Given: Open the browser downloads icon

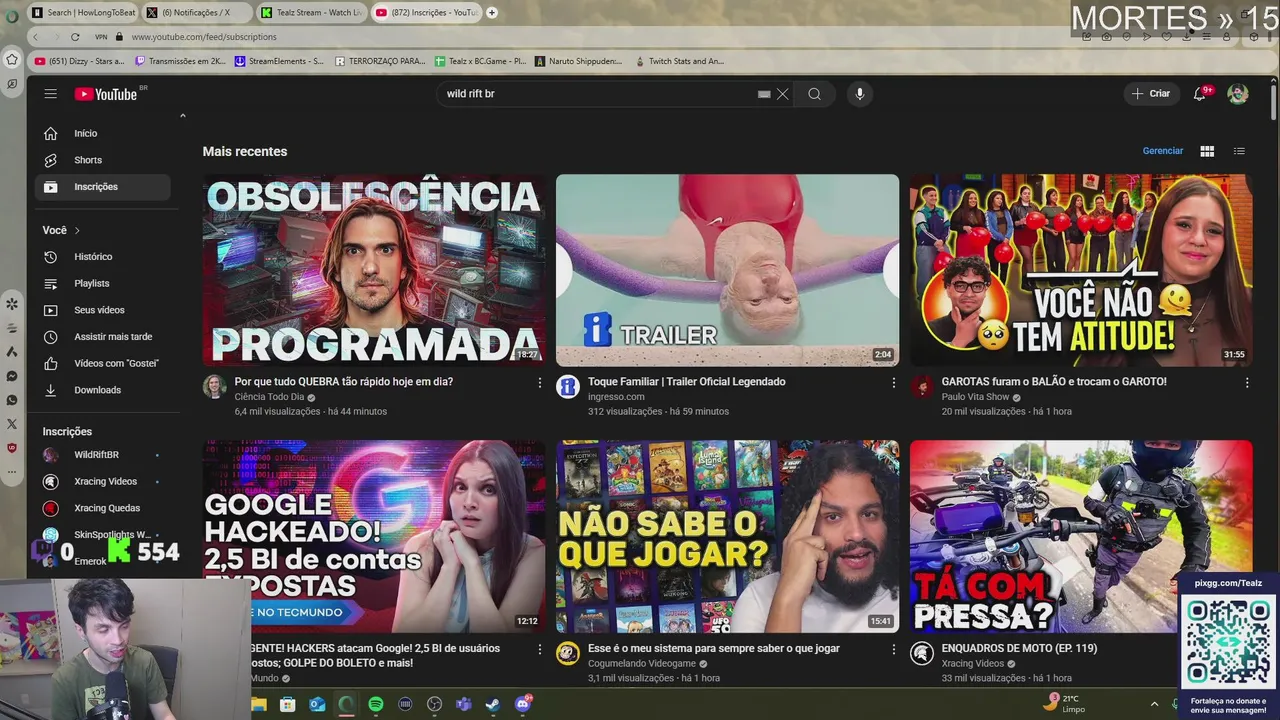Looking at the screenshot, I should click(x=1187, y=37).
